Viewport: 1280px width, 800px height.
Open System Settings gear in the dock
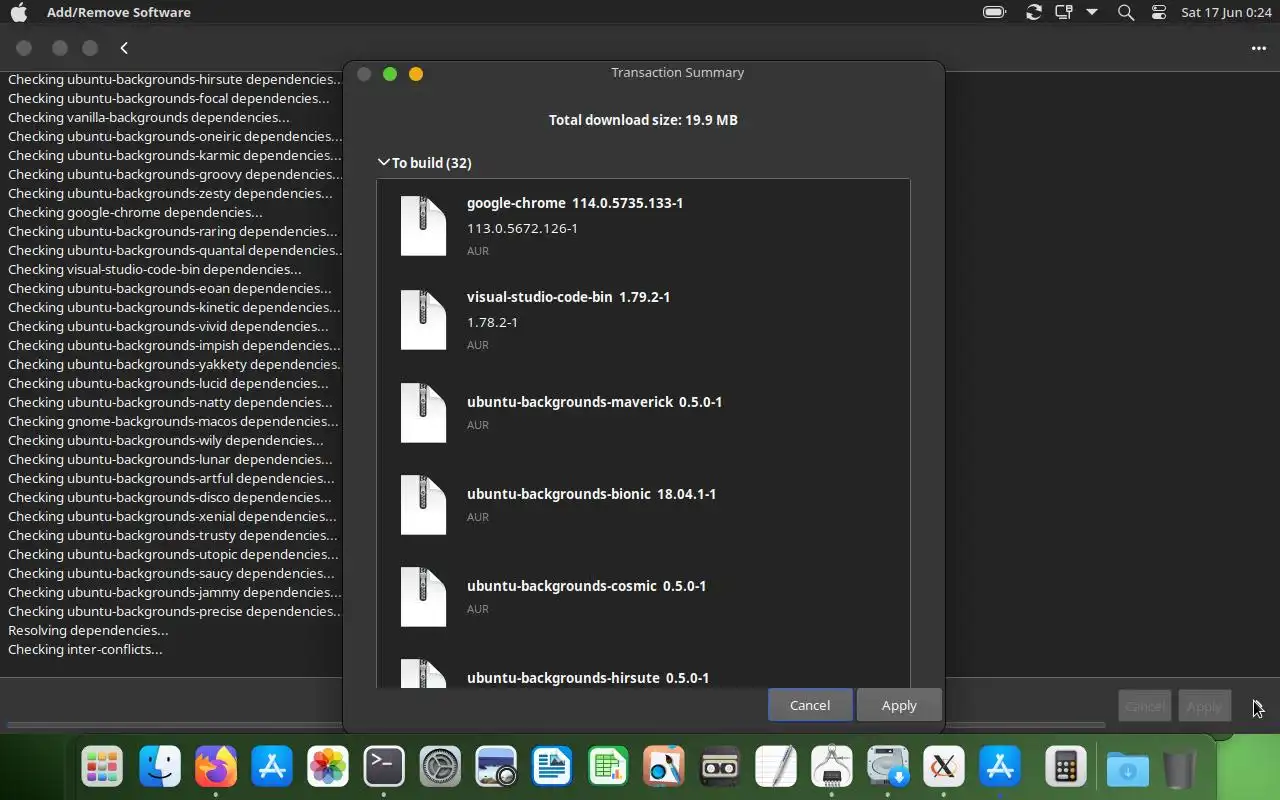point(440,767)
